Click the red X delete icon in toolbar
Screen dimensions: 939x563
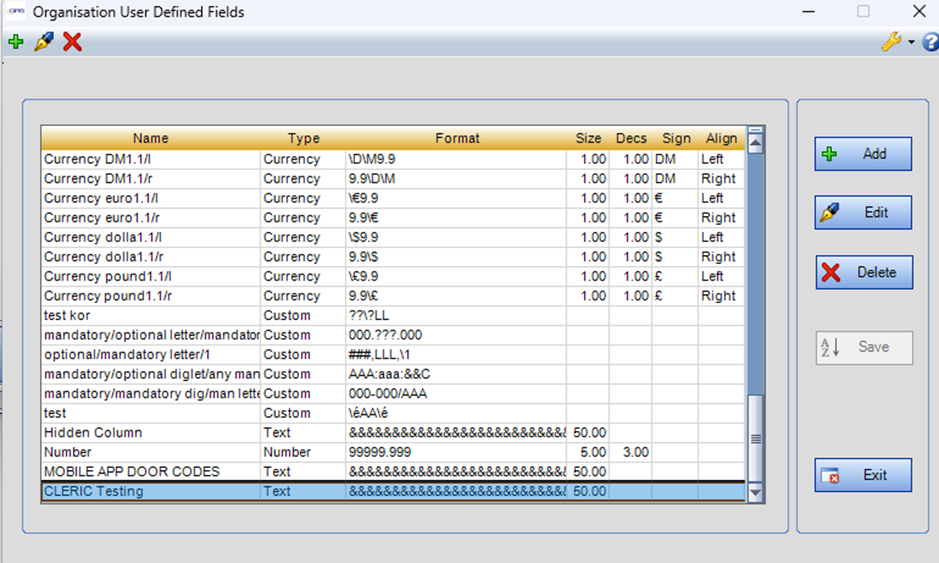tap(72, 42)
